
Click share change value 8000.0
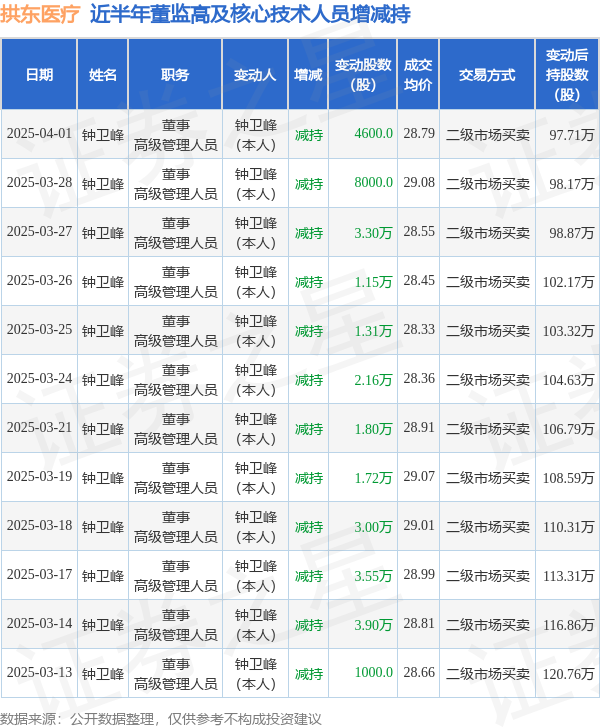pos(373,182)
